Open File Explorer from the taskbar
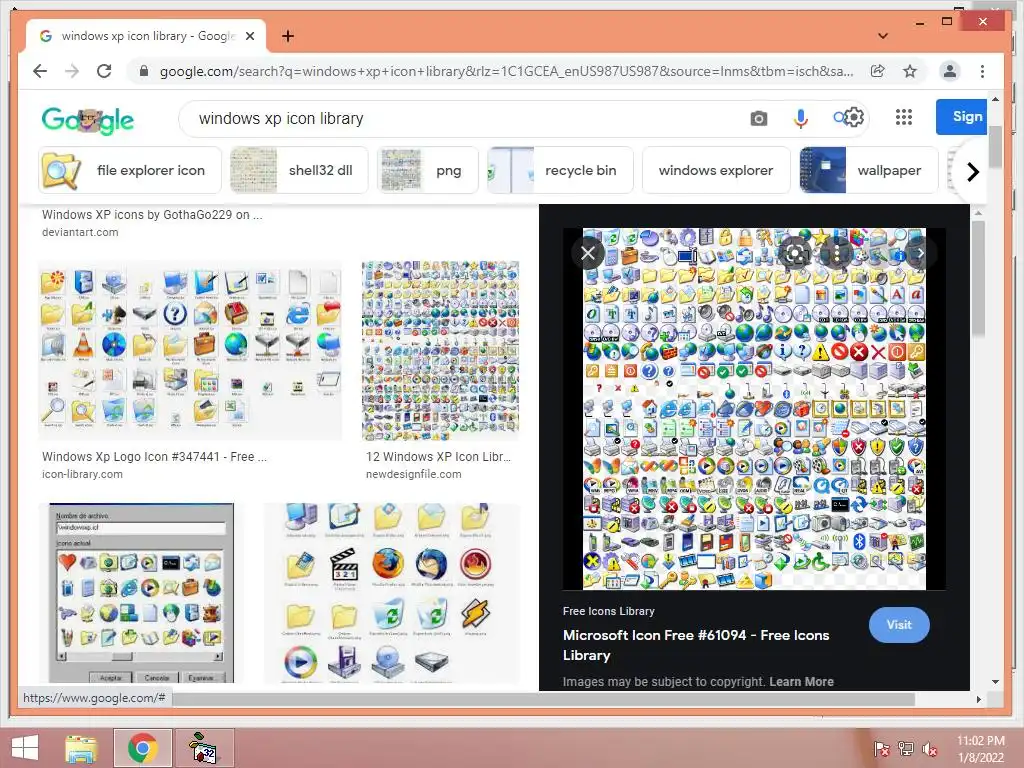The height and width of the screenshot is (768, 1024). click(82, 748)
